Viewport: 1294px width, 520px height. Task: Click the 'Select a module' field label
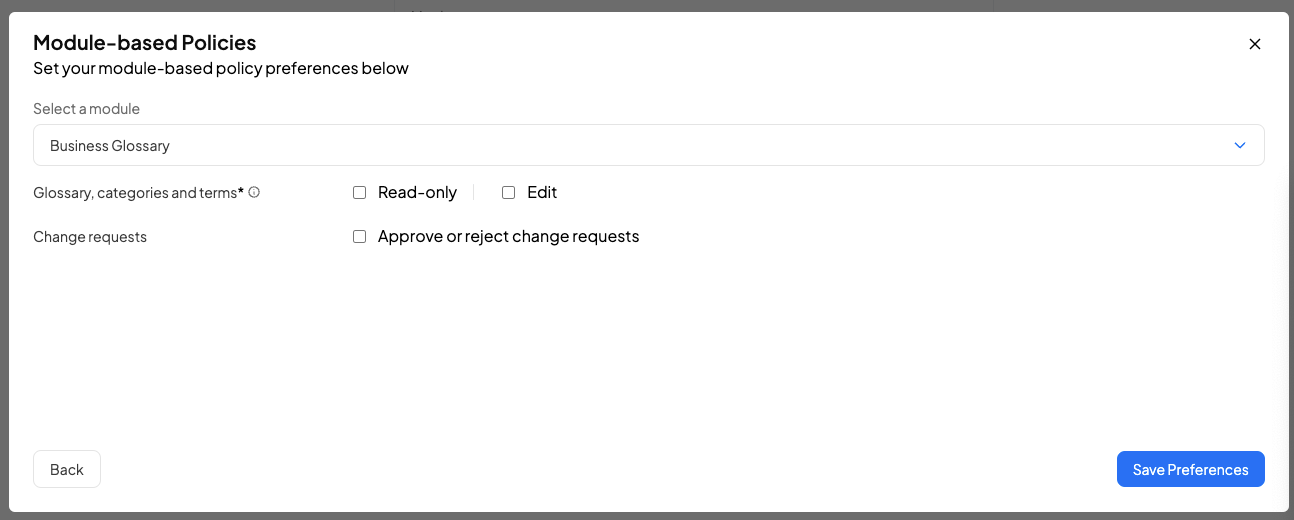[86, 108]
